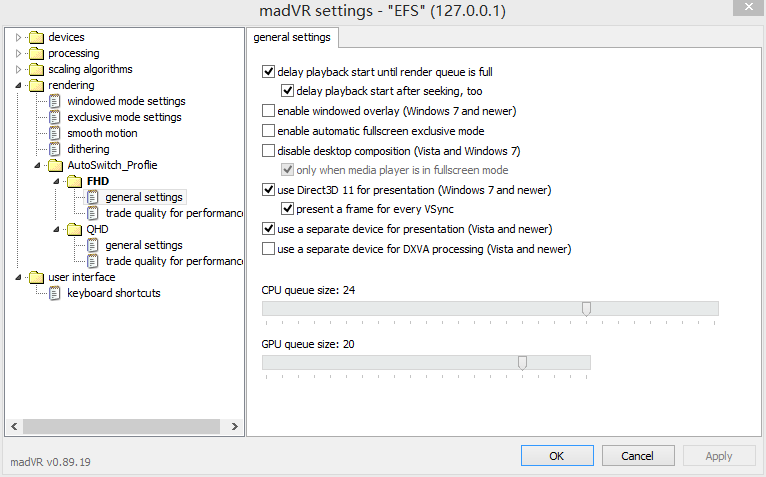Enable windowed overlay checkbox
This screenshot has height=477, width=766.
(268, 110)
